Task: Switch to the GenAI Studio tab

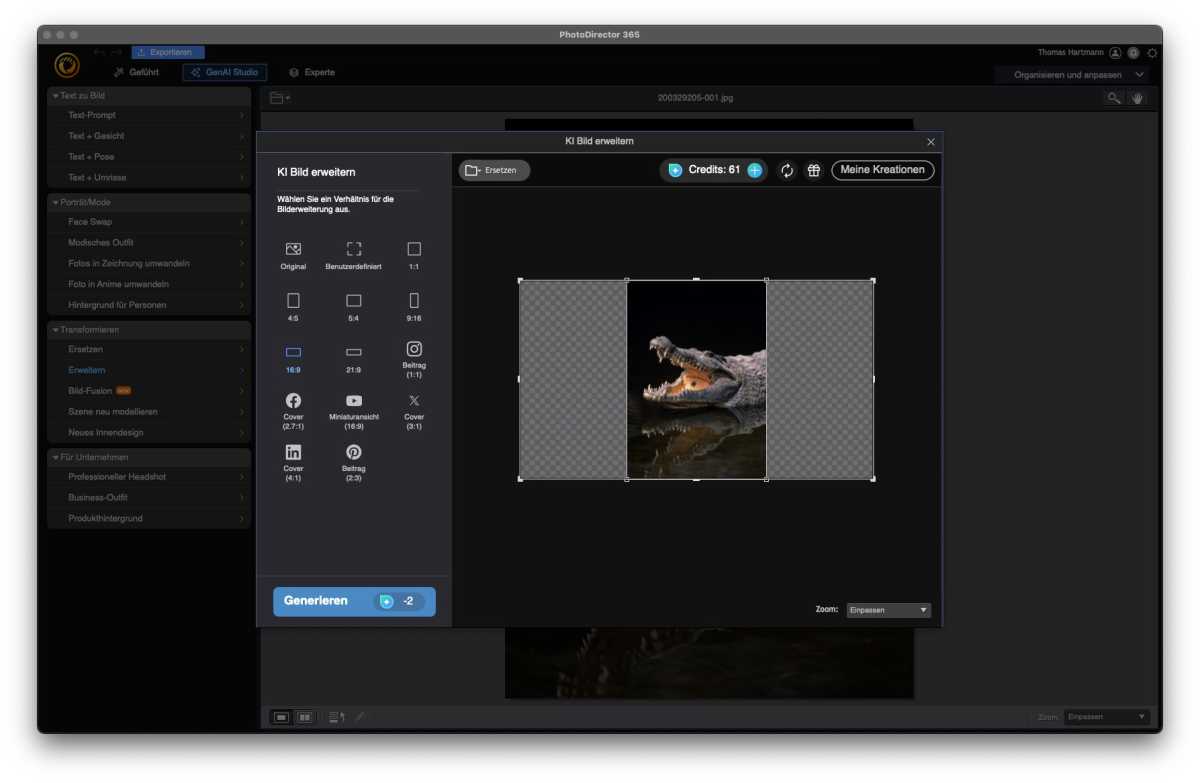Action: pos(225,72)
